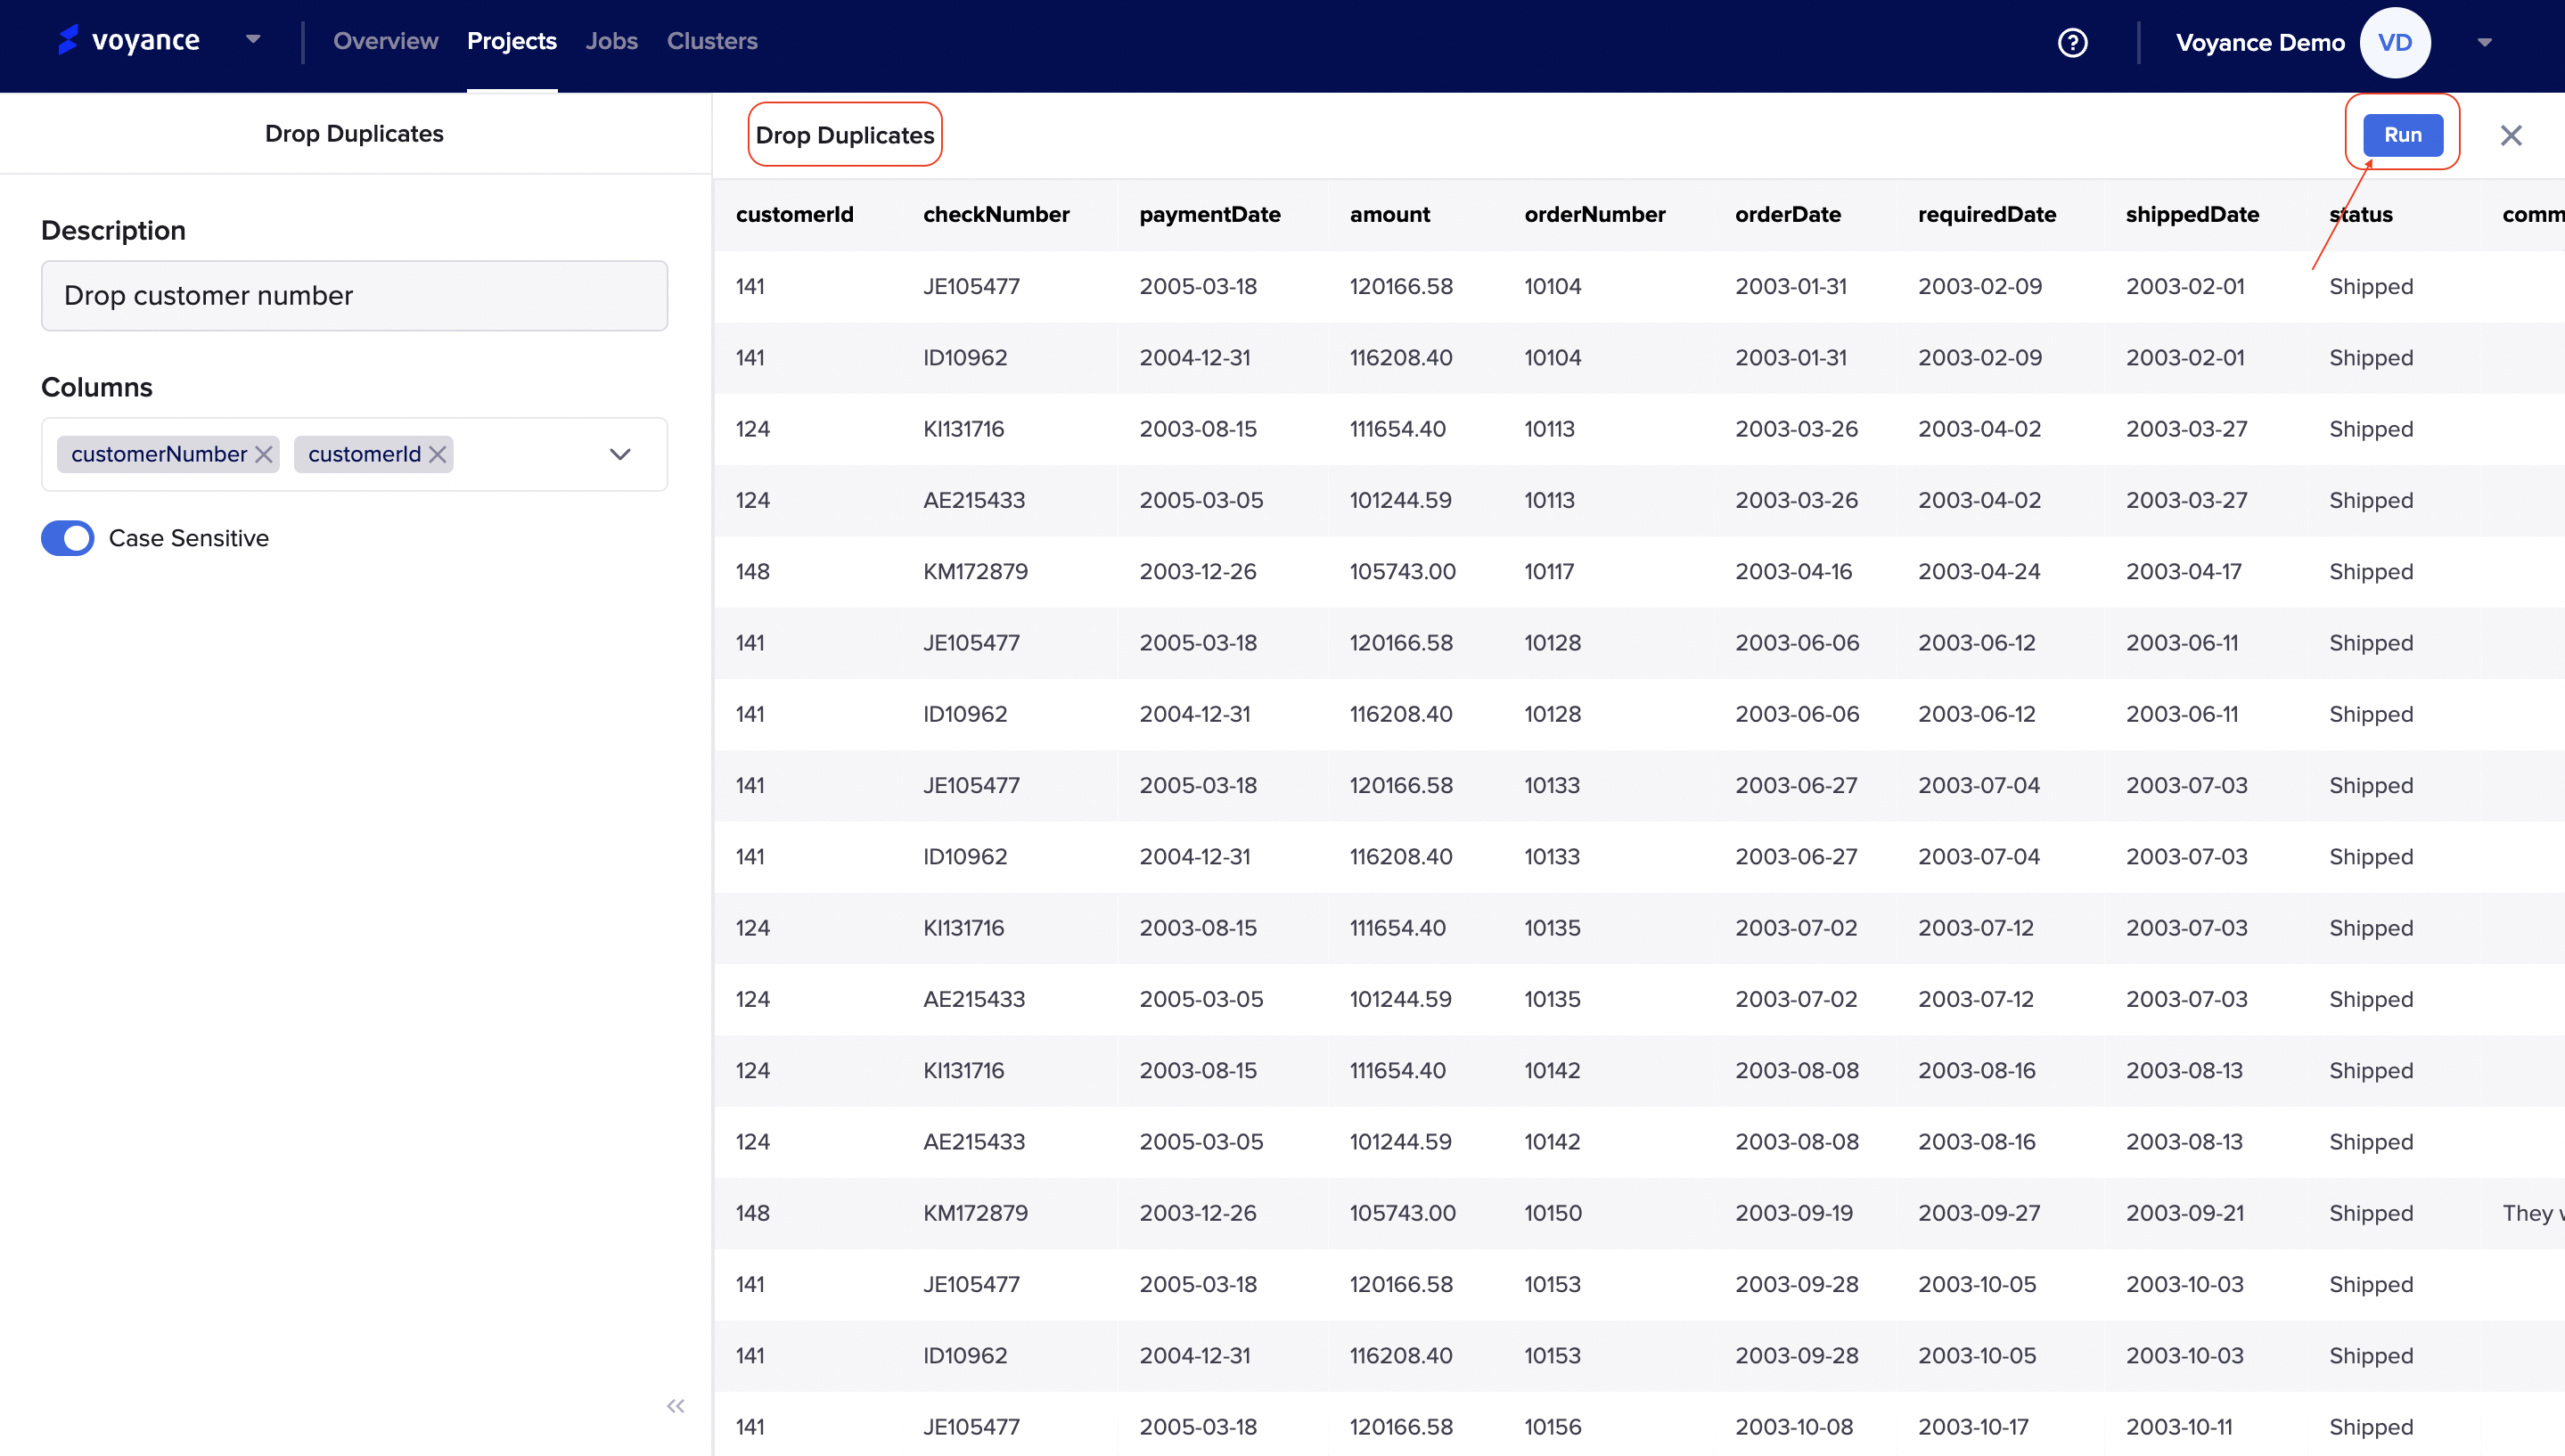Click shipped date cell 2003-10-11
Screen dimensions: 2565x1456
[x=2178, y=1427]
